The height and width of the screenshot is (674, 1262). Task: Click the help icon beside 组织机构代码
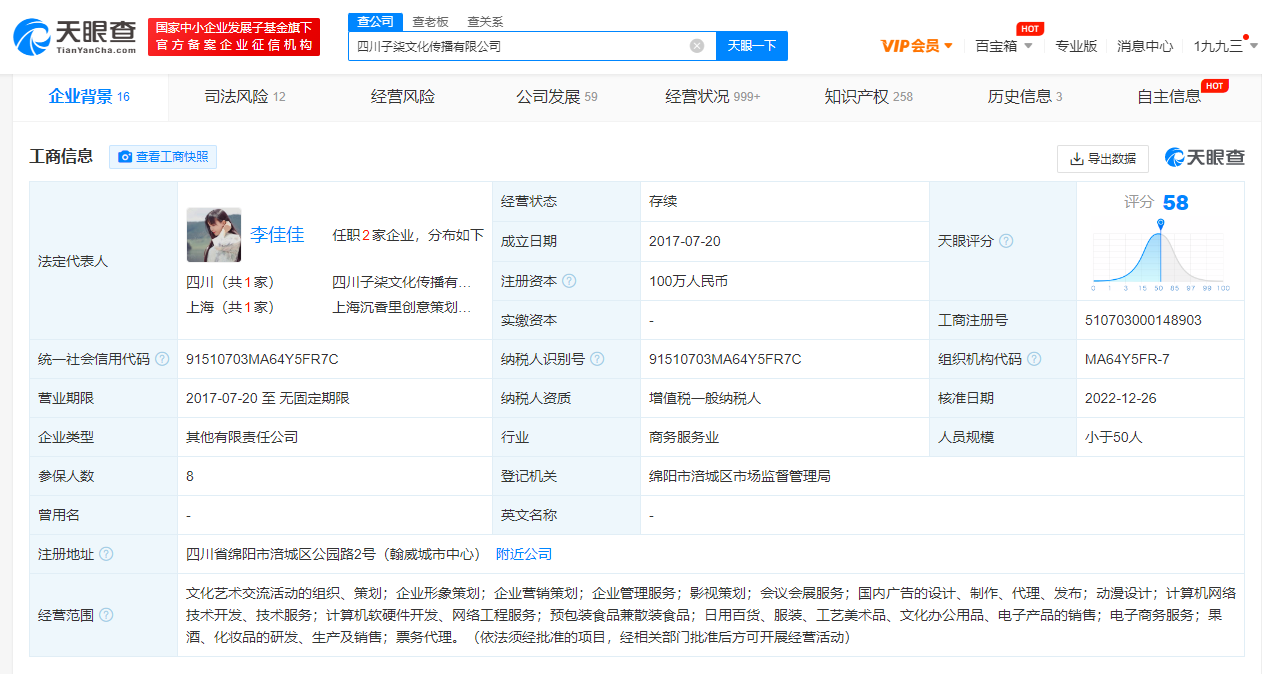tap(1034, 359)
